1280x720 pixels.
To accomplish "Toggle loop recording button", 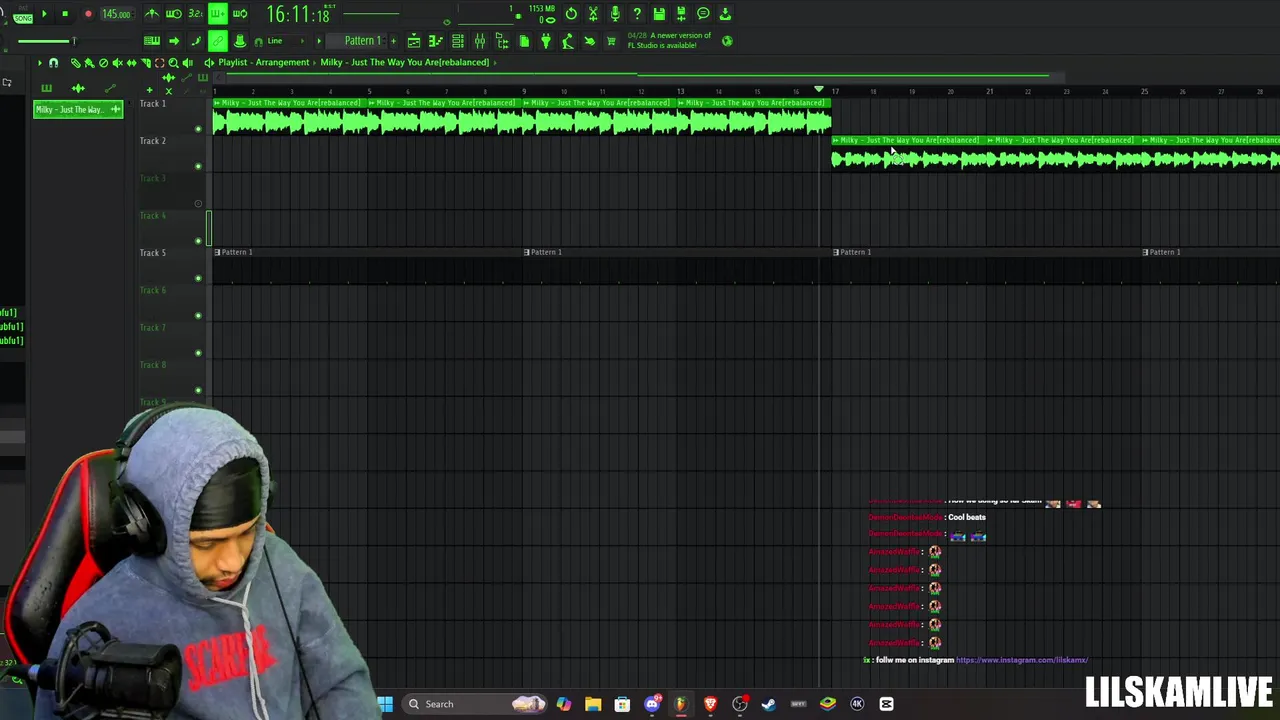I will point(240,14).
